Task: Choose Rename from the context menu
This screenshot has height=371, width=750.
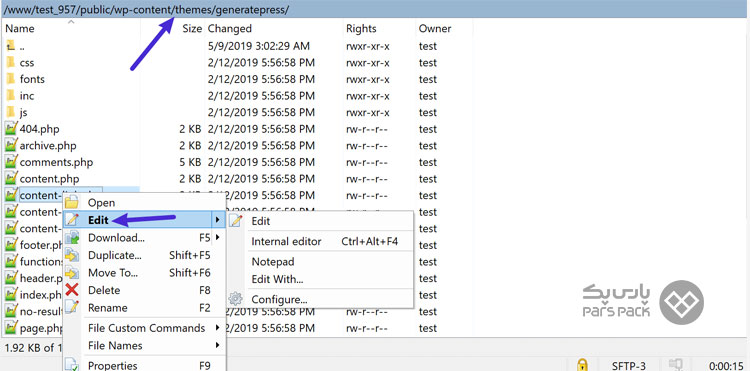Action: 108,307
